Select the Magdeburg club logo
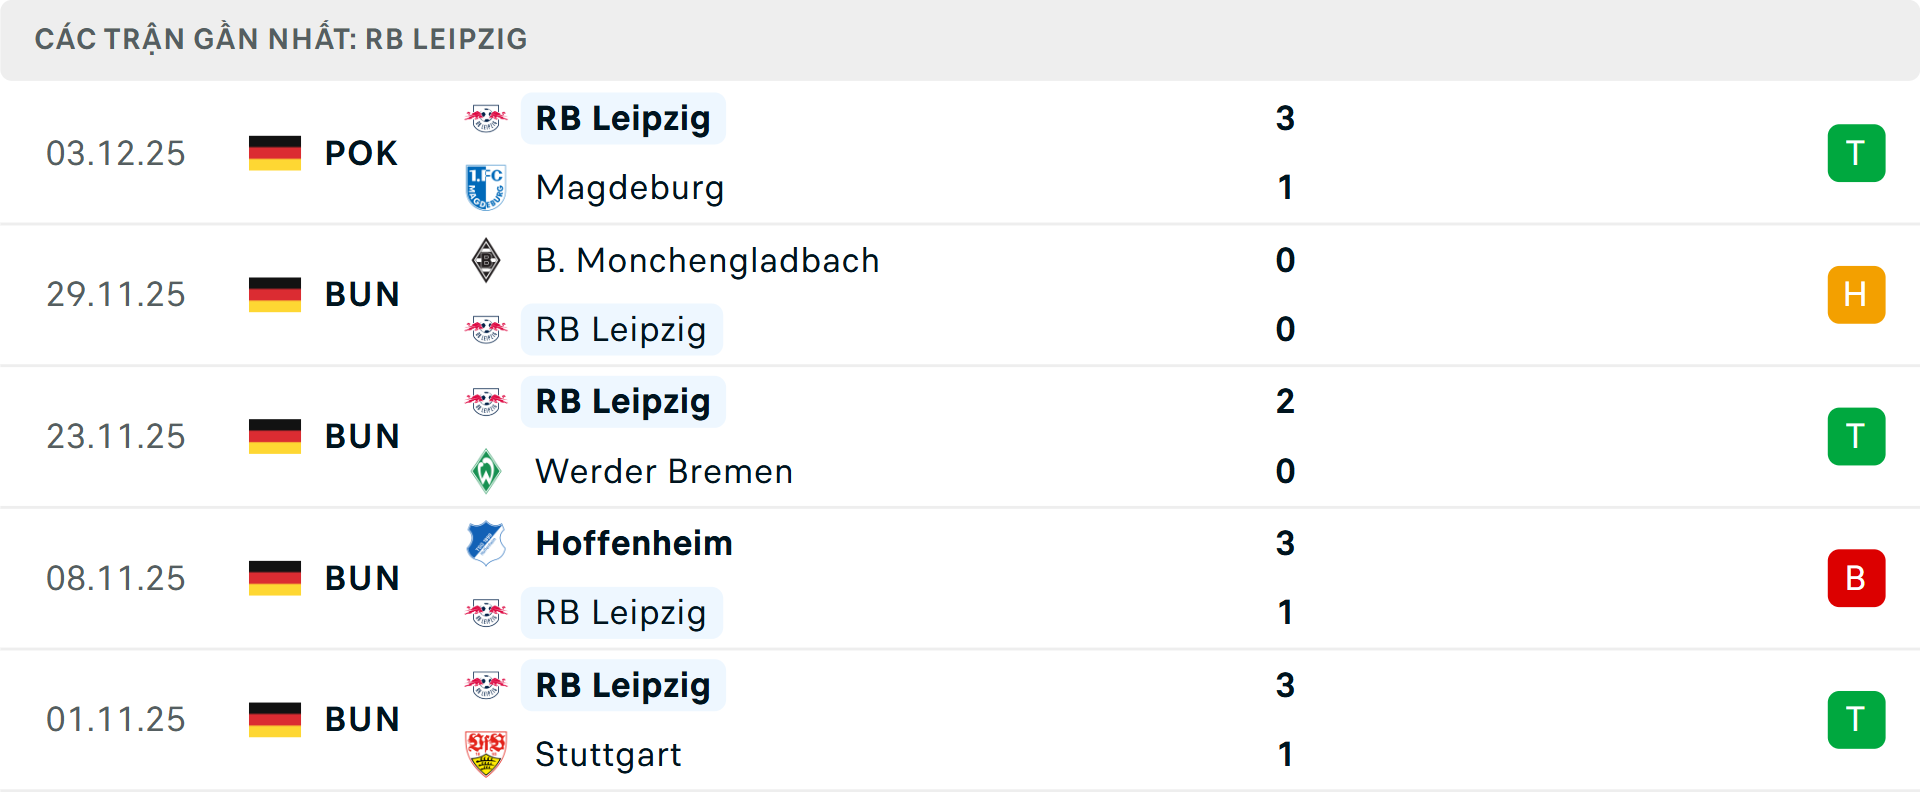Viewport: 1920px width, 792px height. (487, 187)
